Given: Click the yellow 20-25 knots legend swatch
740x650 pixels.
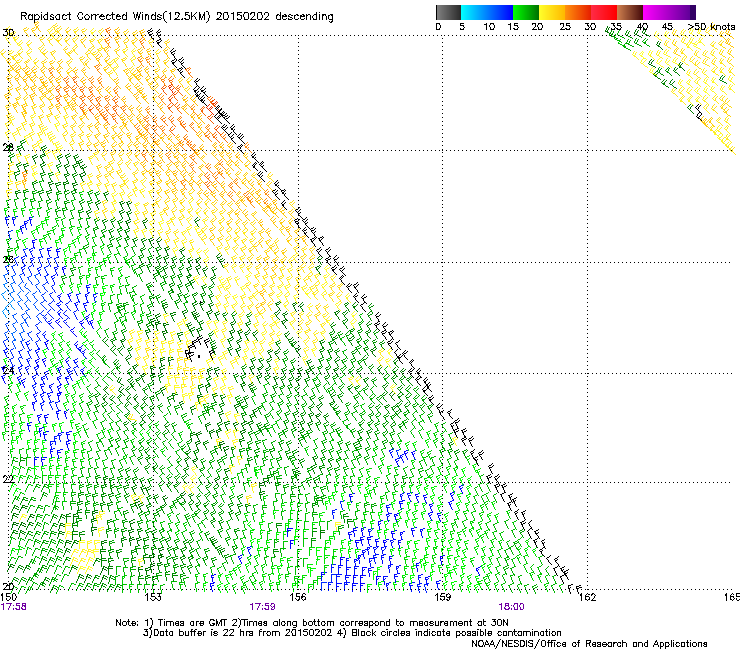Looking at the screenshot, I should coord(552,12).
